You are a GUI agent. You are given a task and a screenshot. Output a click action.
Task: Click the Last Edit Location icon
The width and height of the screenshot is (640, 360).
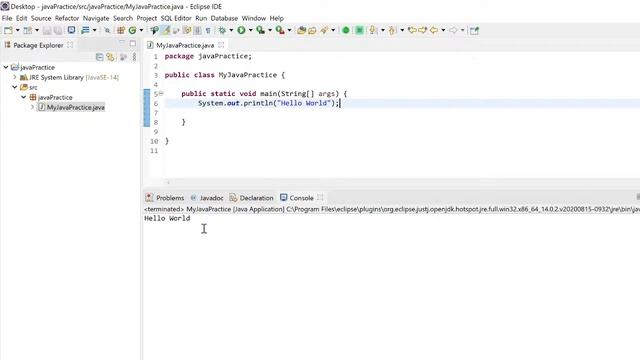(412, 30)
